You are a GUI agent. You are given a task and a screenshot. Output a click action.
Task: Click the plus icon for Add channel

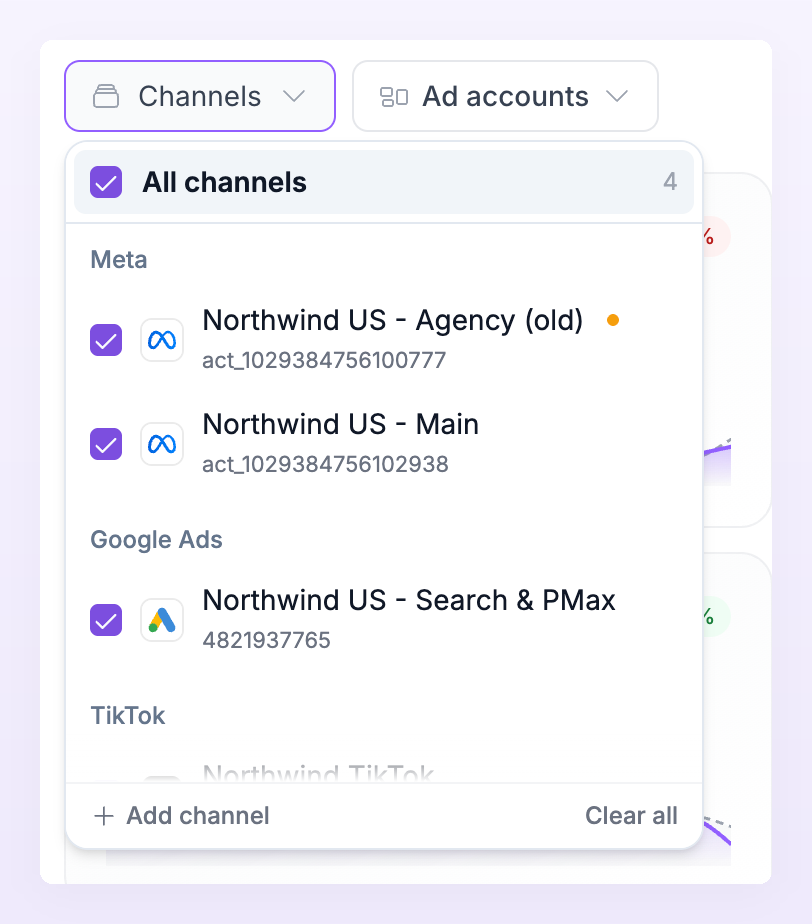104,816
